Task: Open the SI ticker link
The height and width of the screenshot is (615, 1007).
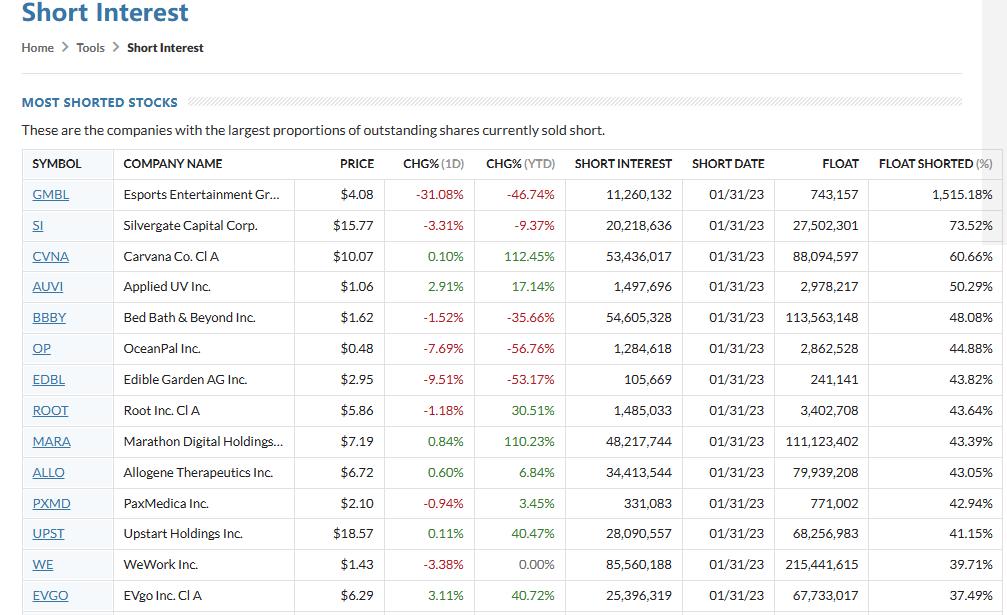Action: (x=38, y=225)
